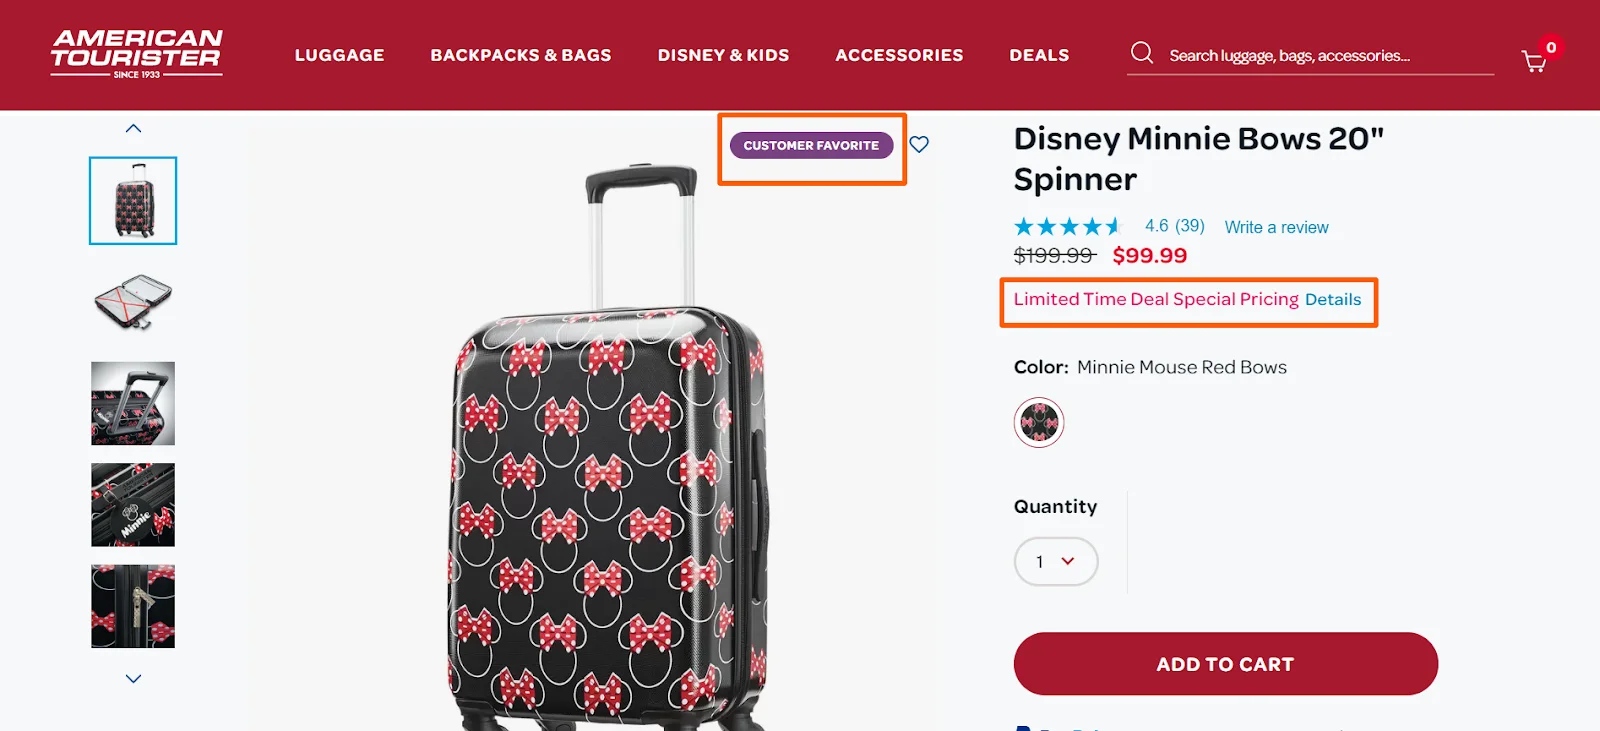Click ADD TO CART
This screenshot has height=731, width=1600.
[x=1224, y=663]
